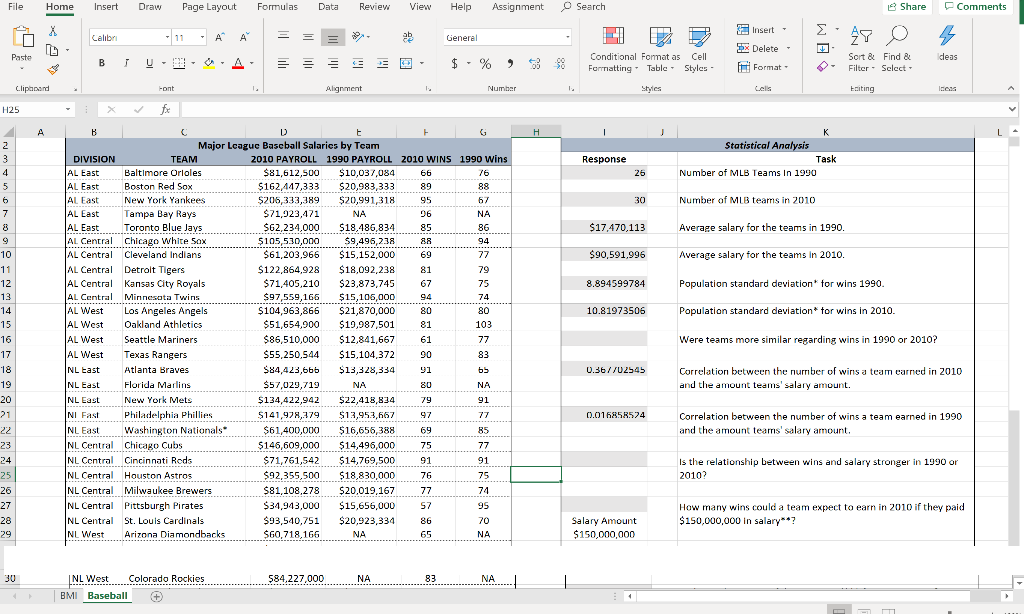Switch to the Formulas ribbon tab

pyautogui.click(x=277, y=7)
